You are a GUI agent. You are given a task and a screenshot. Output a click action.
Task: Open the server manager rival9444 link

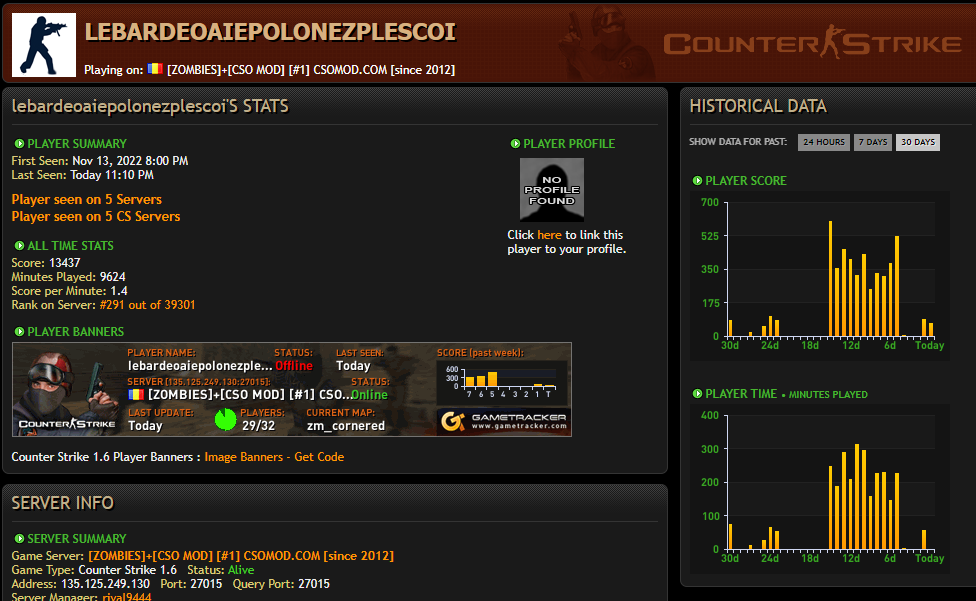coord(130,597)
